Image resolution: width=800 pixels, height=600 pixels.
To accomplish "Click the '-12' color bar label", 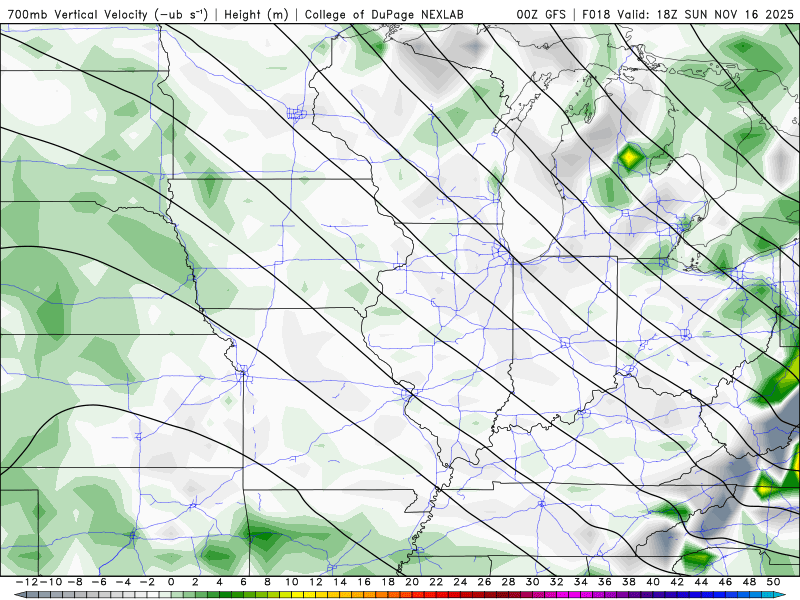I will pyautogui.click(x=26, y=582).
